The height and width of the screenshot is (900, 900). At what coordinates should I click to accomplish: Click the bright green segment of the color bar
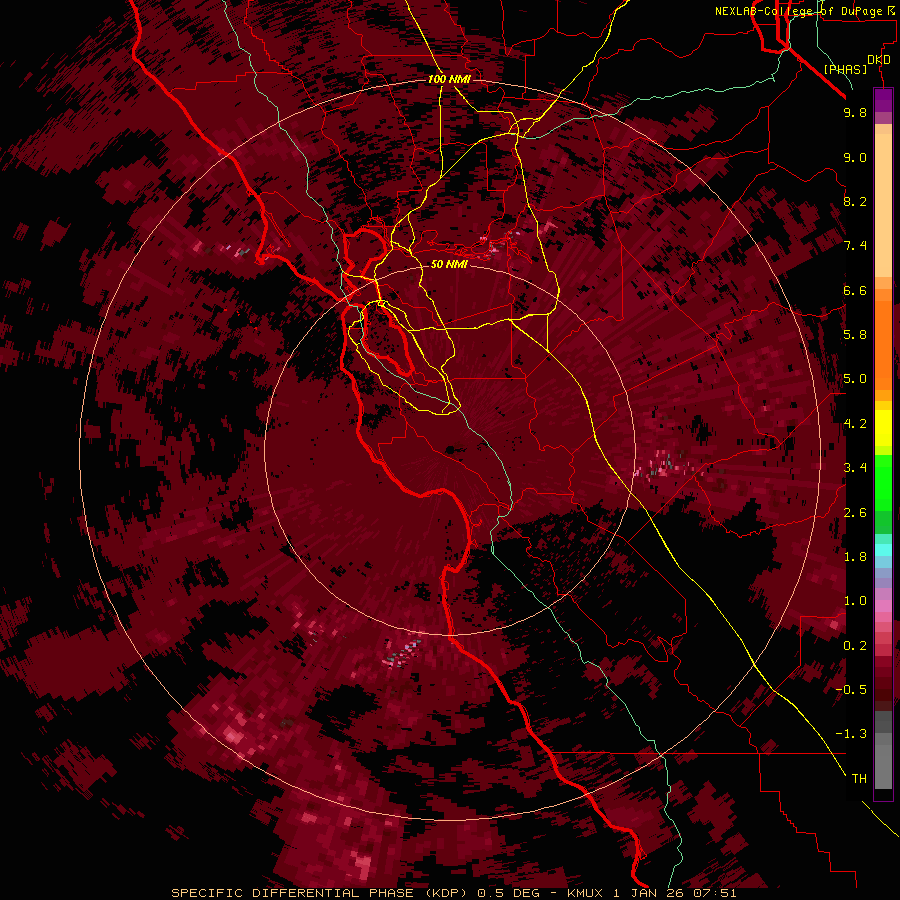tap(883, 482)
